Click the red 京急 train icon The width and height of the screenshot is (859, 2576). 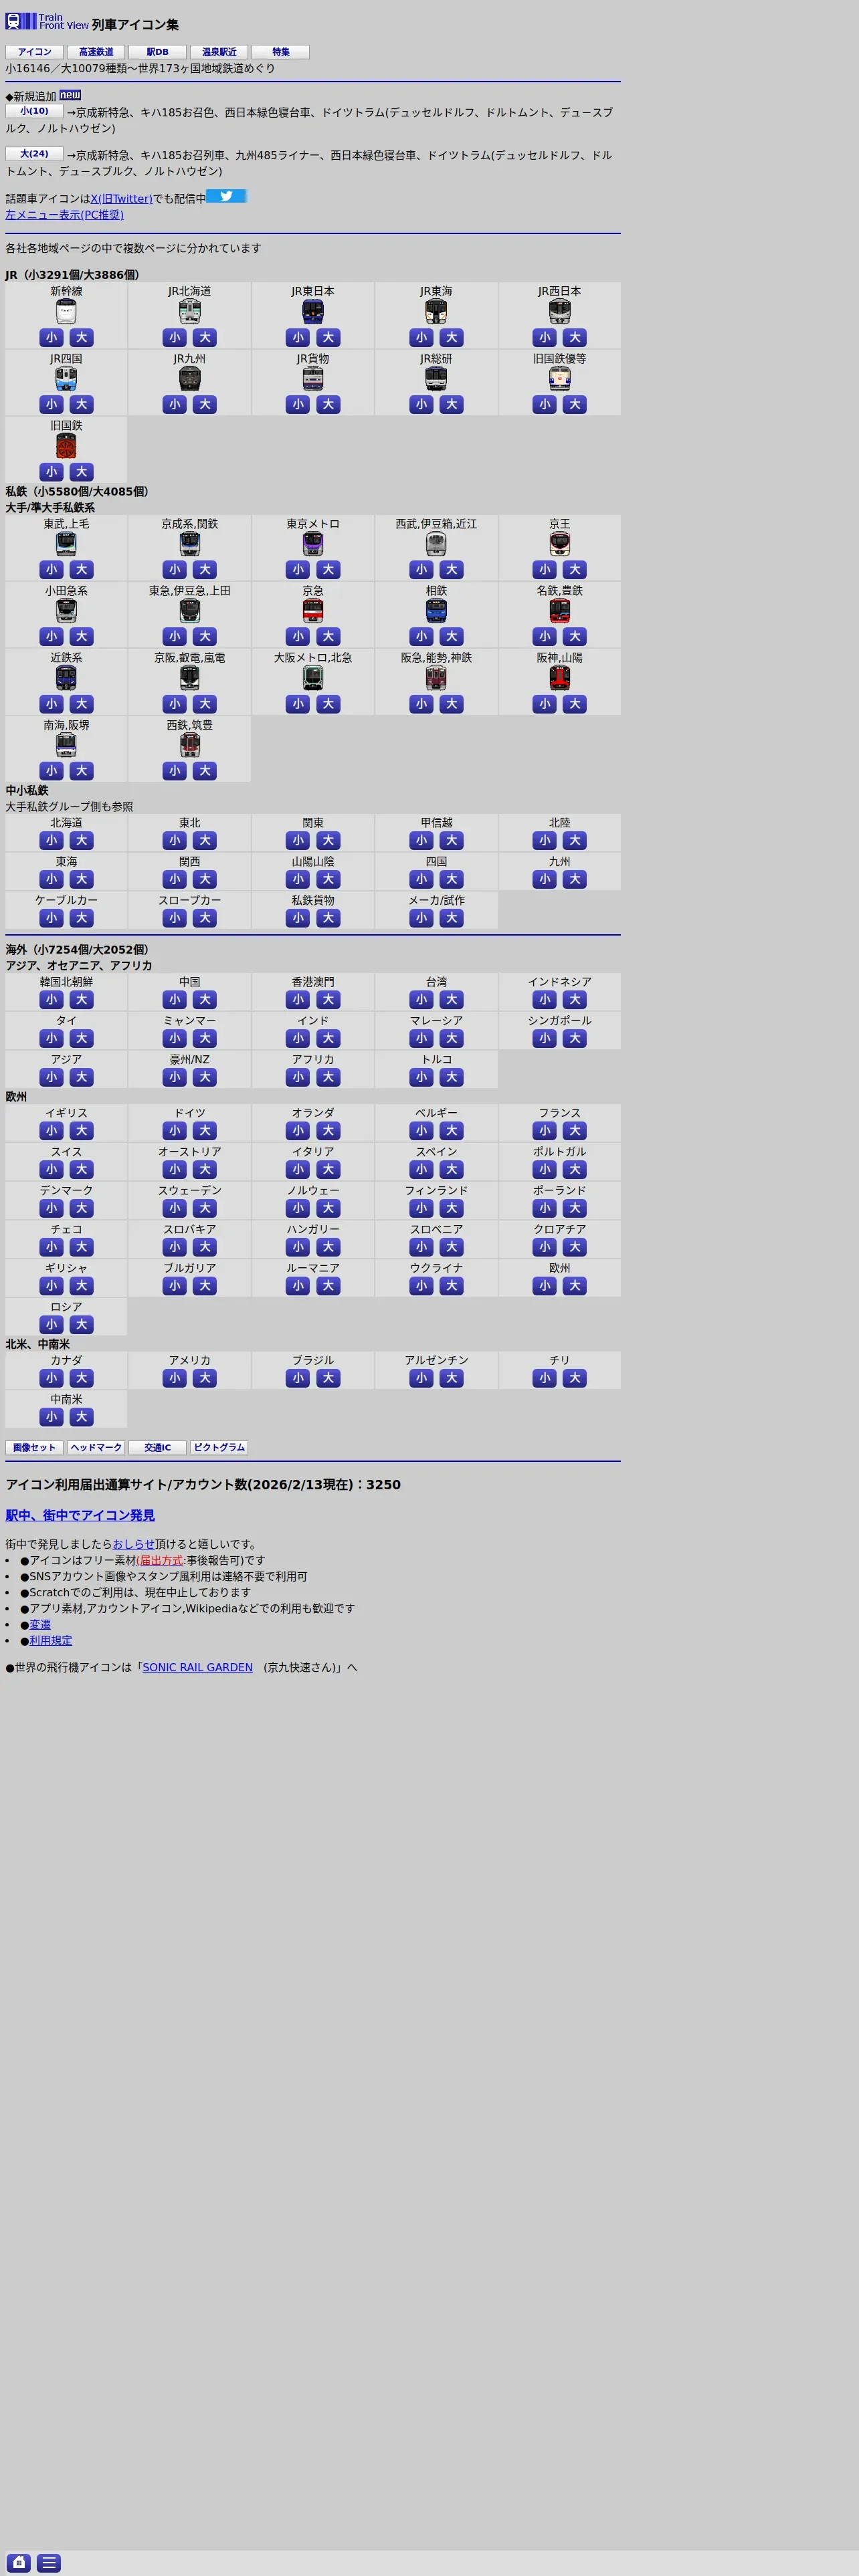(x=313, y=611)
